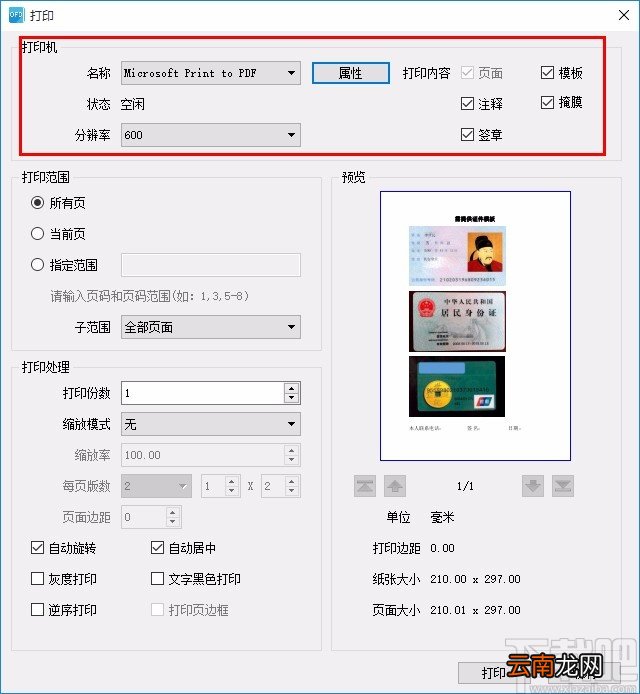This screenshot has height=694, width=640.
Task: Click 打印边距 value 0.00
Action: click(442, 548)
